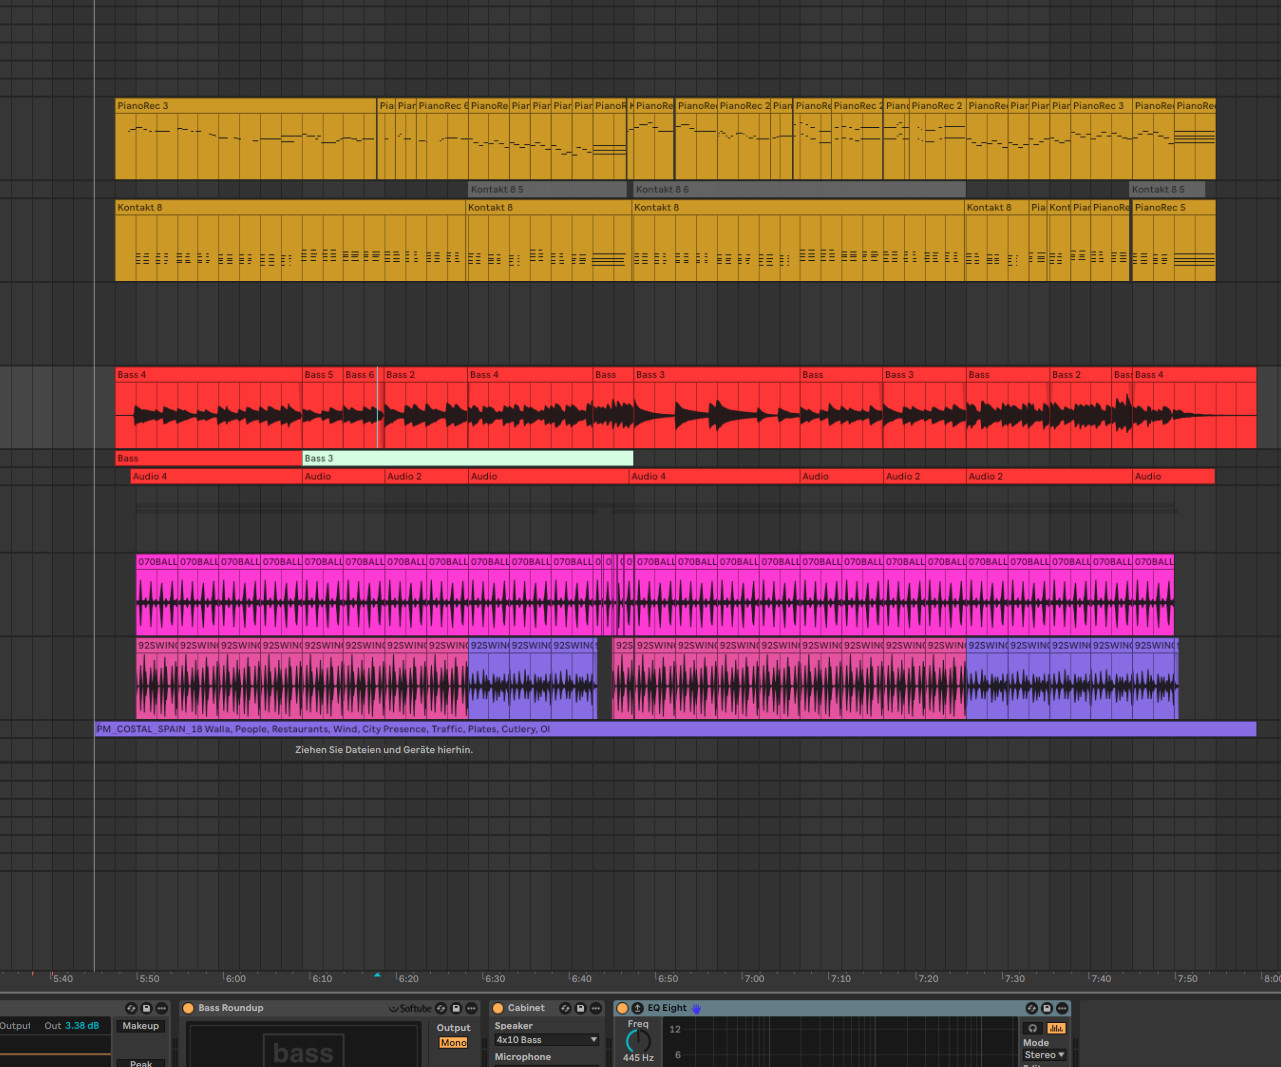Open Bass Roundup device options menu icon
The image size is (1281, 1067).
(471, 1008)
